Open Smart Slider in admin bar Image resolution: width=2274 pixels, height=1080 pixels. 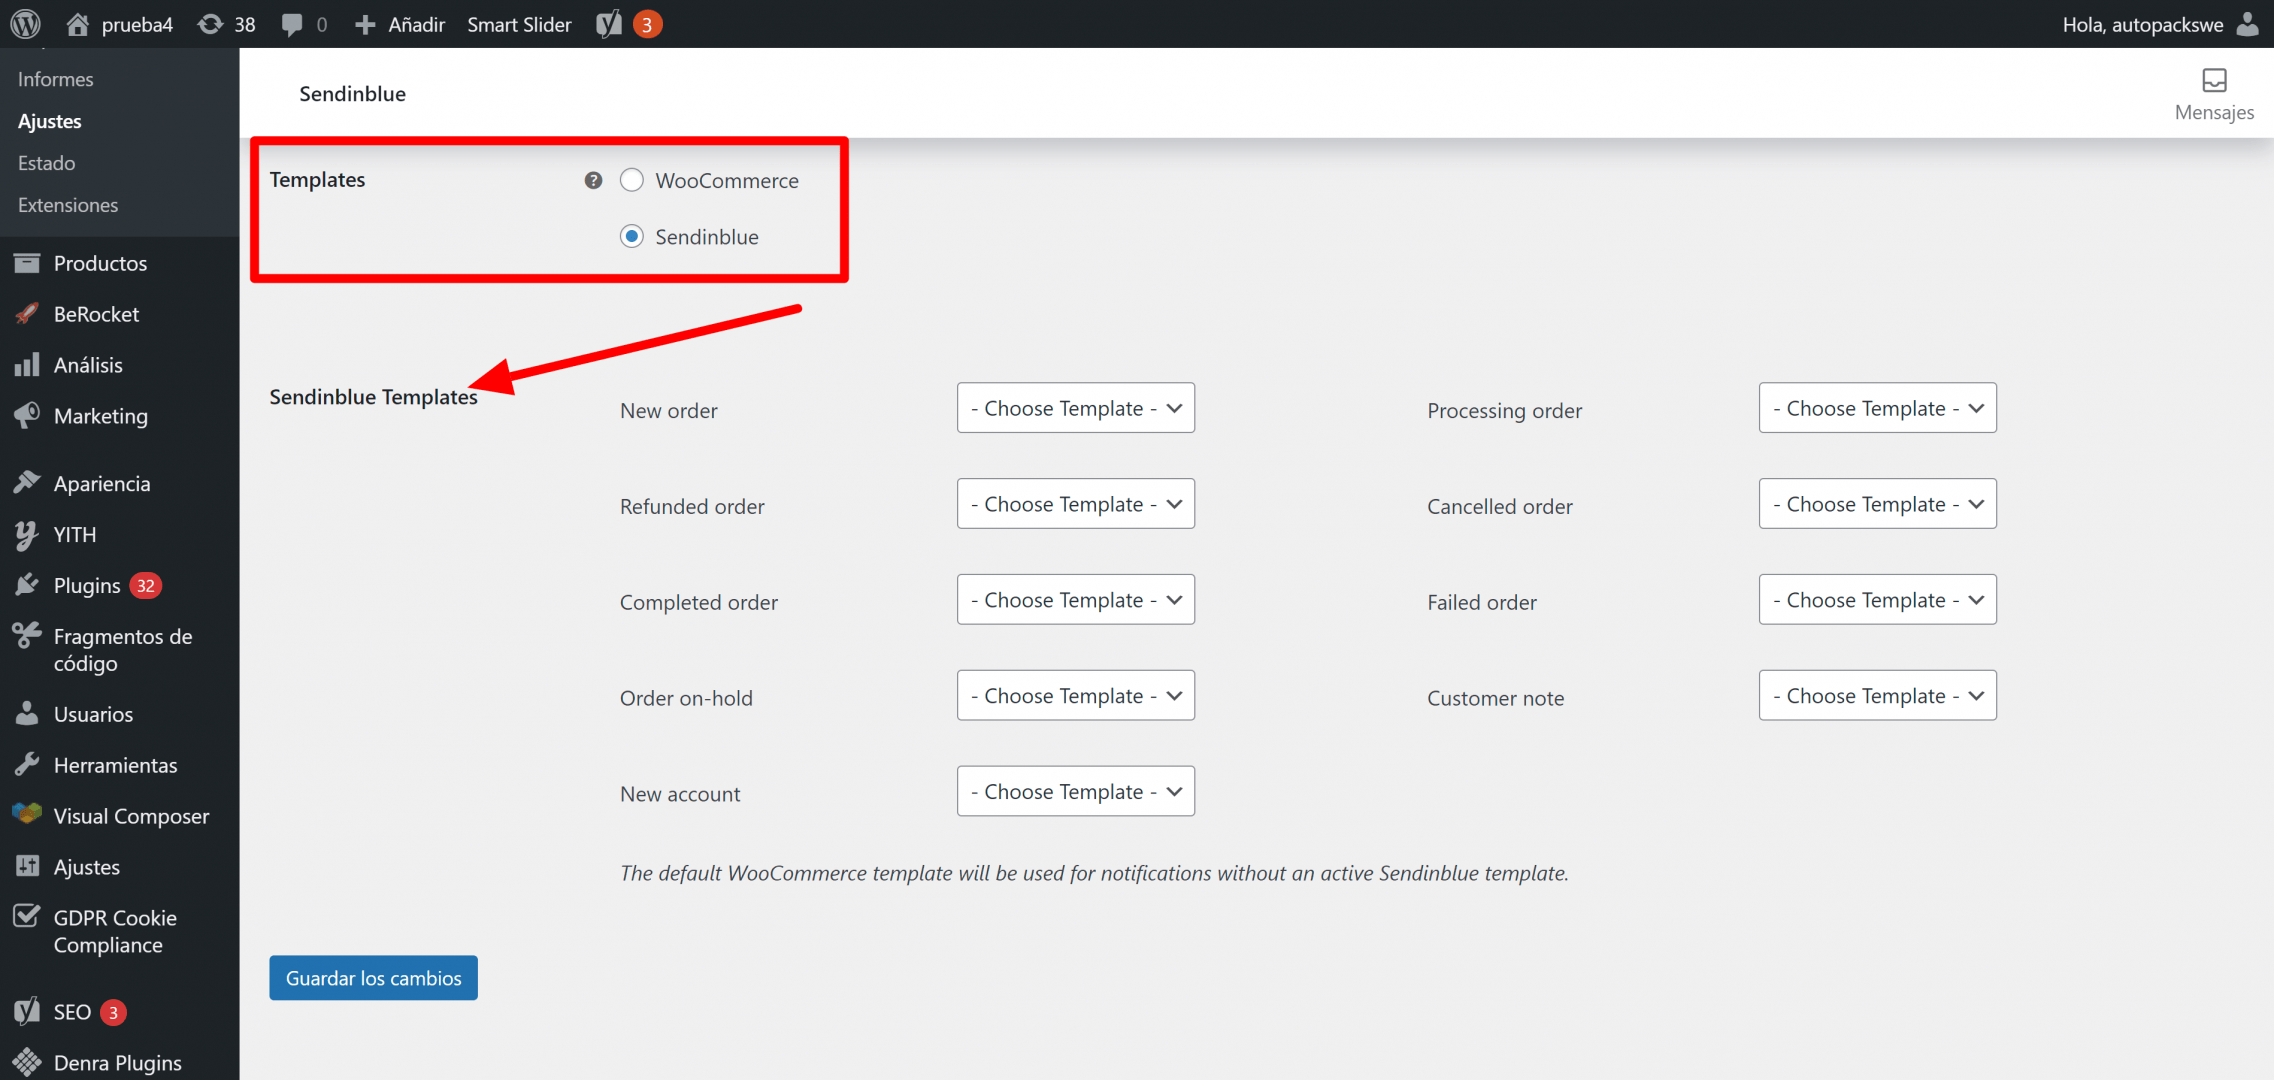click(519, 25)
